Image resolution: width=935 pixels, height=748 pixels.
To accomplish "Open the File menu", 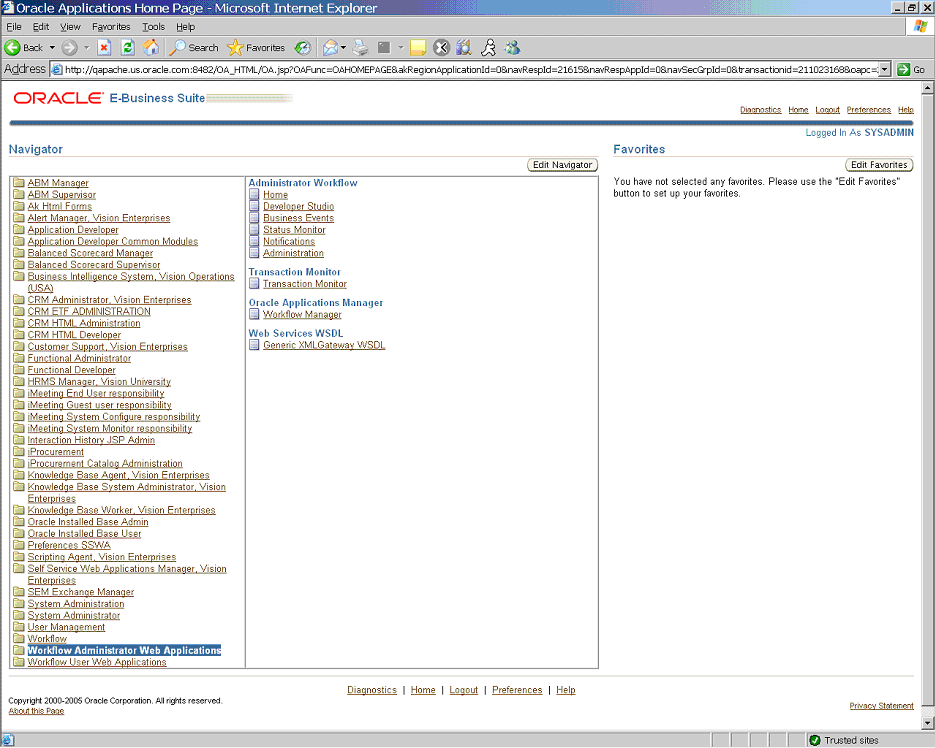I will click(14, 27).
